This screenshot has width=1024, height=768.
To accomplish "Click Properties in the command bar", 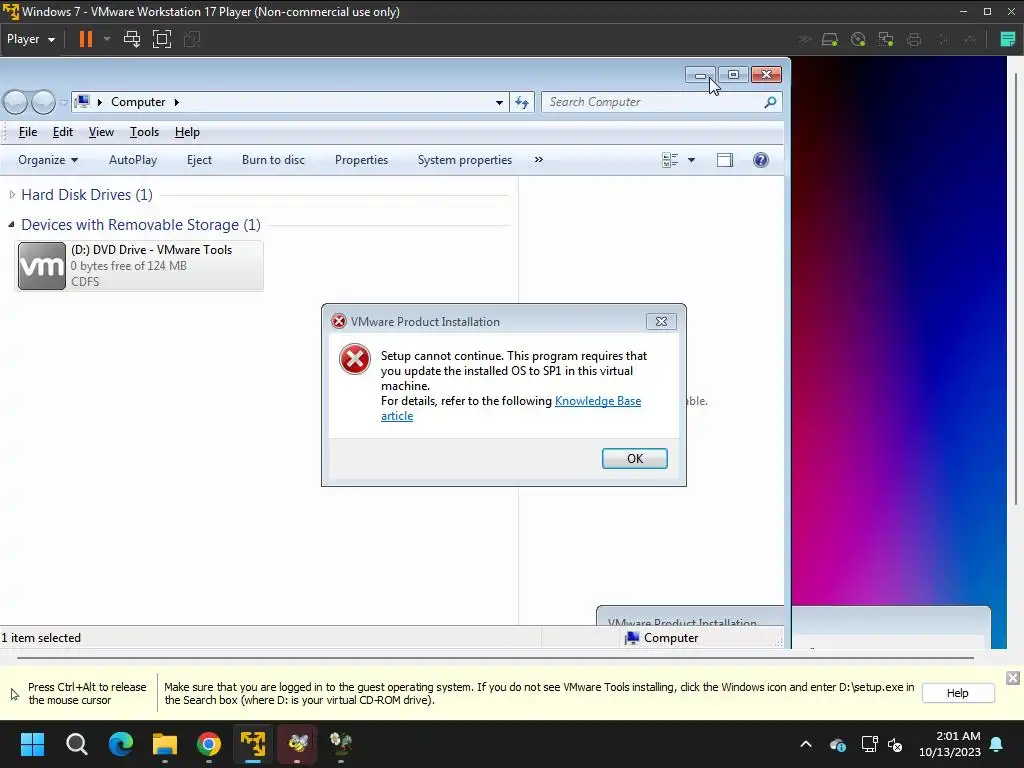I will [361, 160].
